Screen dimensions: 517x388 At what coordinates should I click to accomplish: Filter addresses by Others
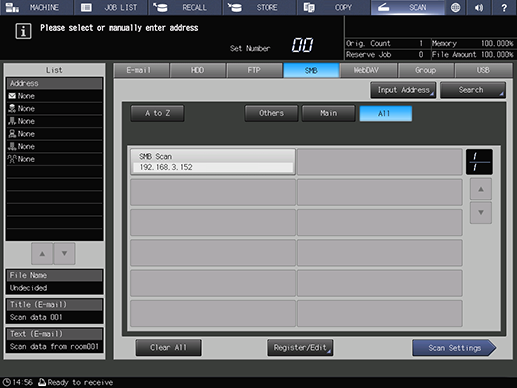(x=271, y=113)
